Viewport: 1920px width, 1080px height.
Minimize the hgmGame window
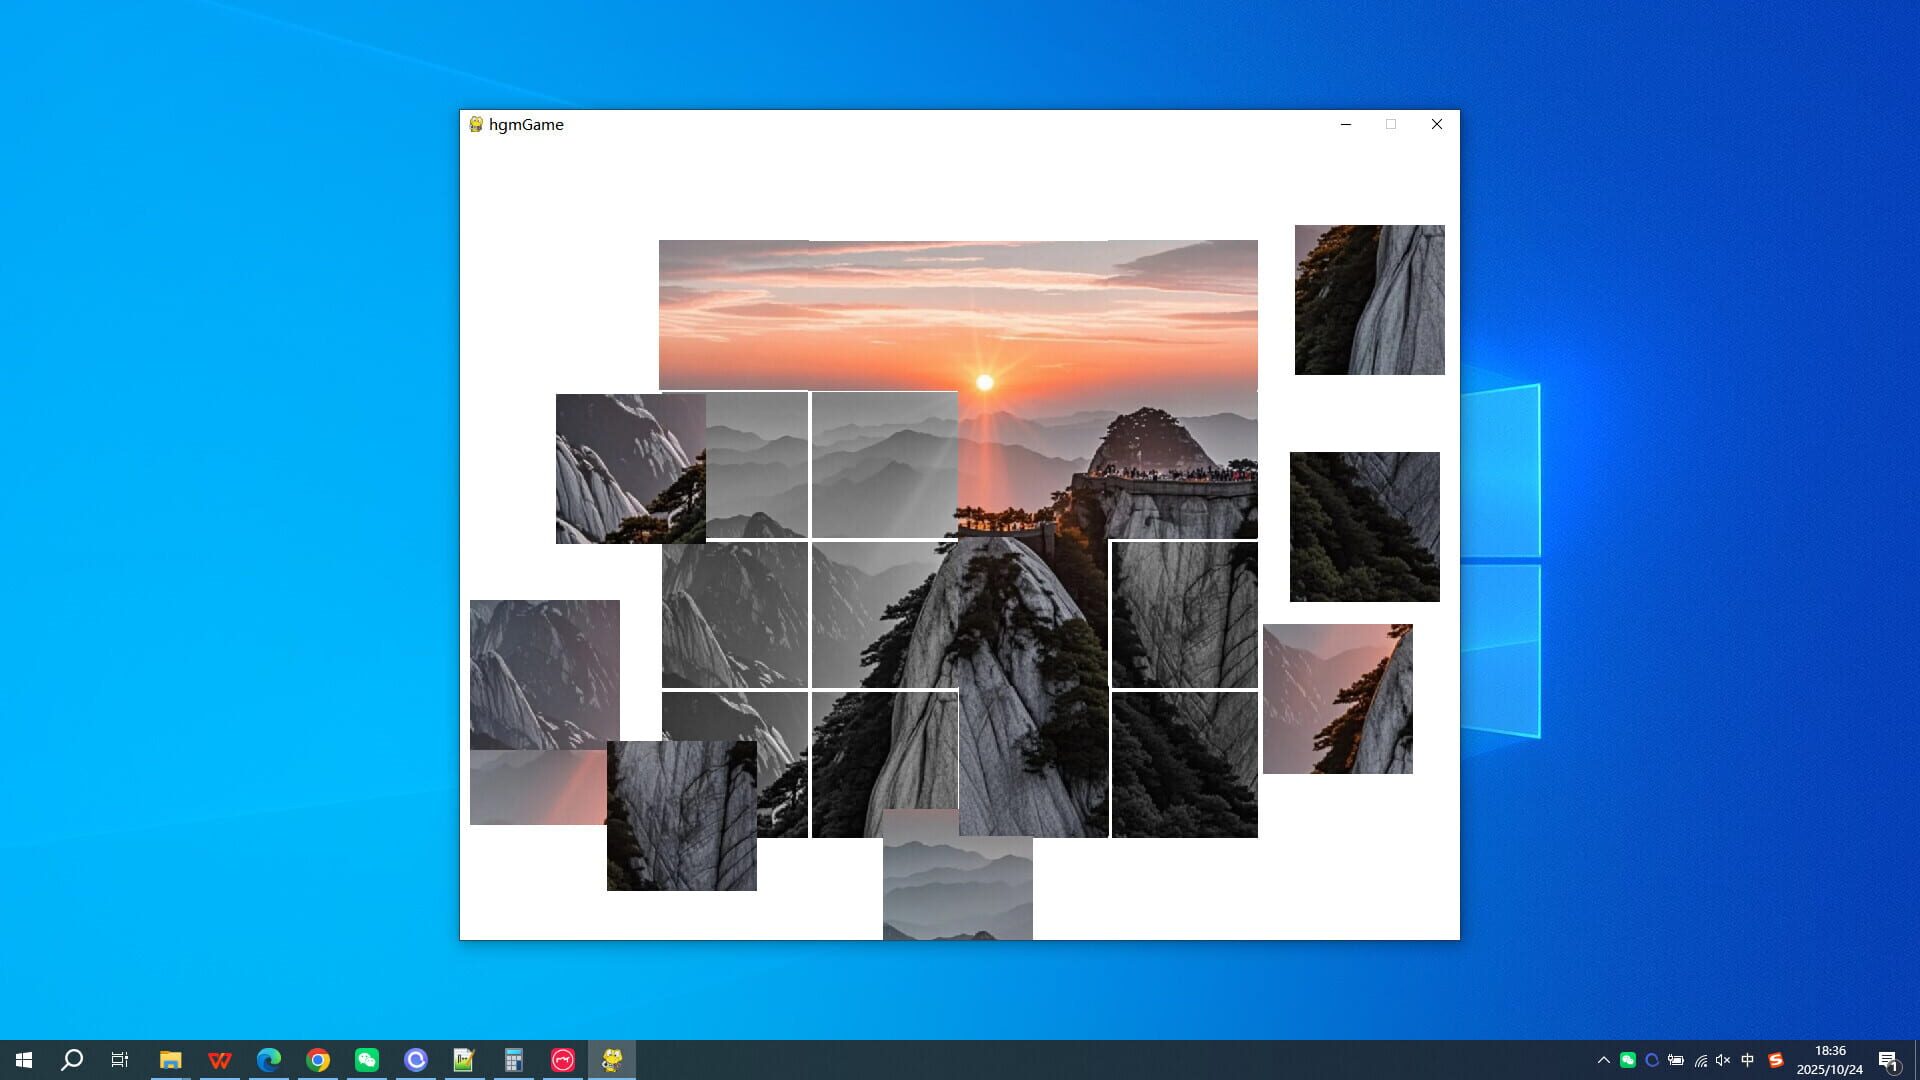click(x=1345, y=124)
